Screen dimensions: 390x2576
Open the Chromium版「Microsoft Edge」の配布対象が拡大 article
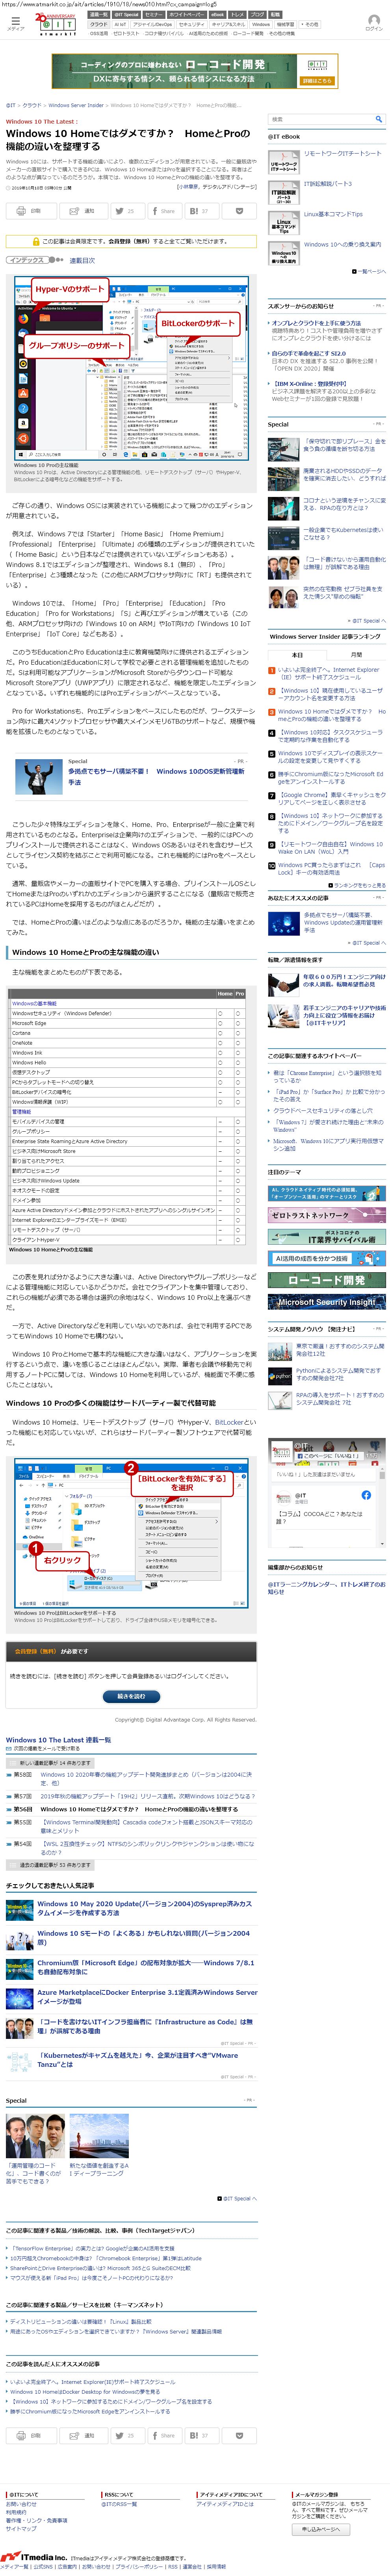[146, 1966]
